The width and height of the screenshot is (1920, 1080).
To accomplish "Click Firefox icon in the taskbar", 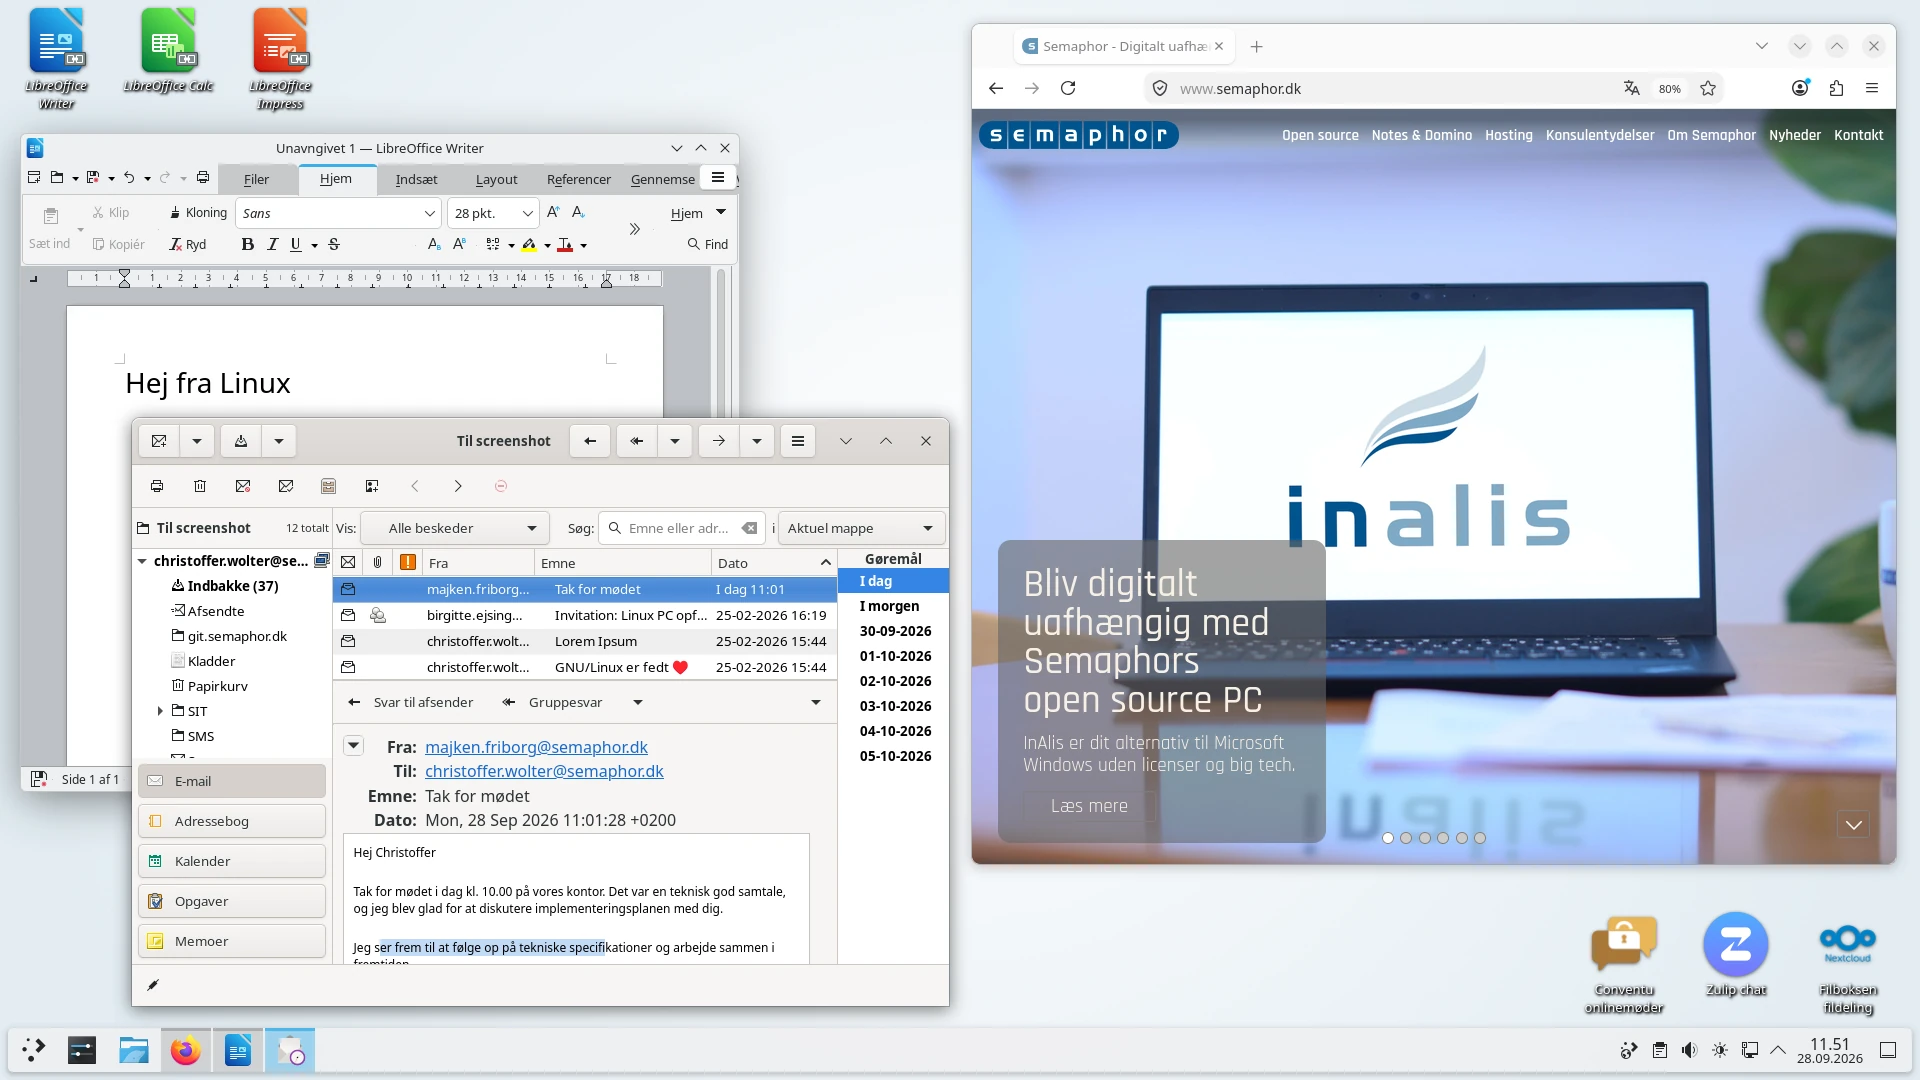I will tap(185, 1051).
